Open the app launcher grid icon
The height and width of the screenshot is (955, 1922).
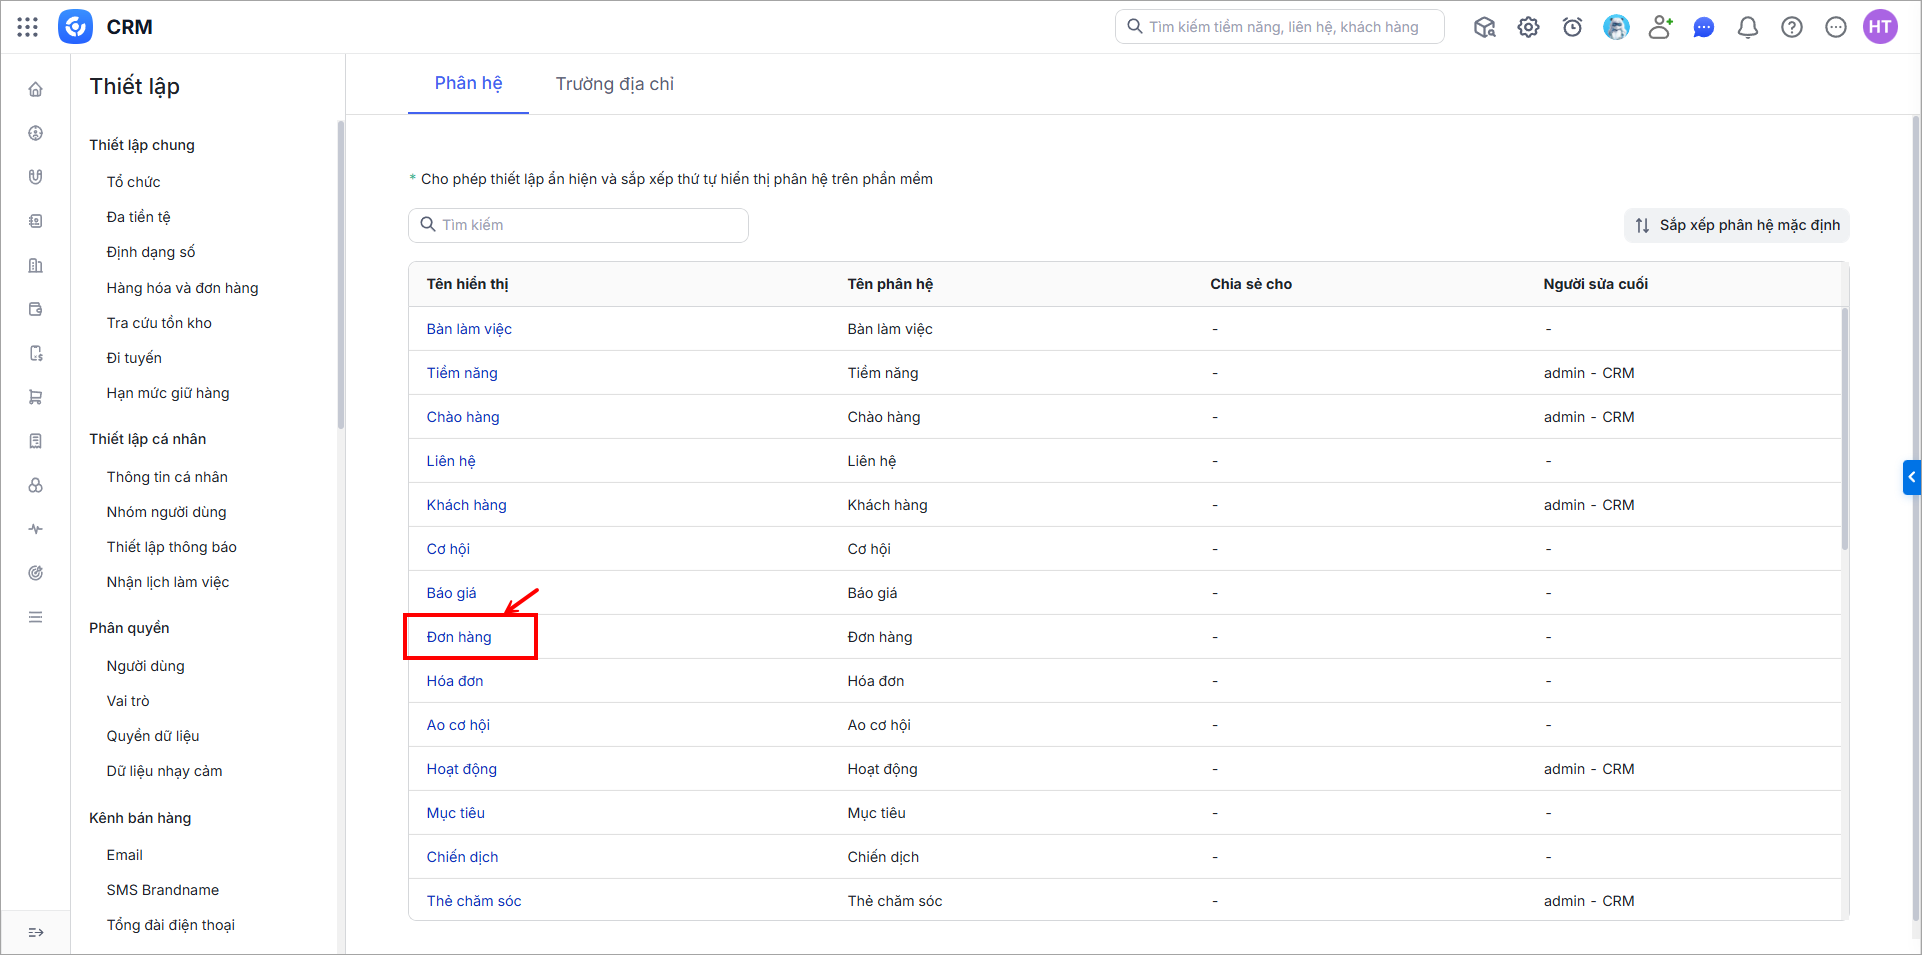point(28,27)
